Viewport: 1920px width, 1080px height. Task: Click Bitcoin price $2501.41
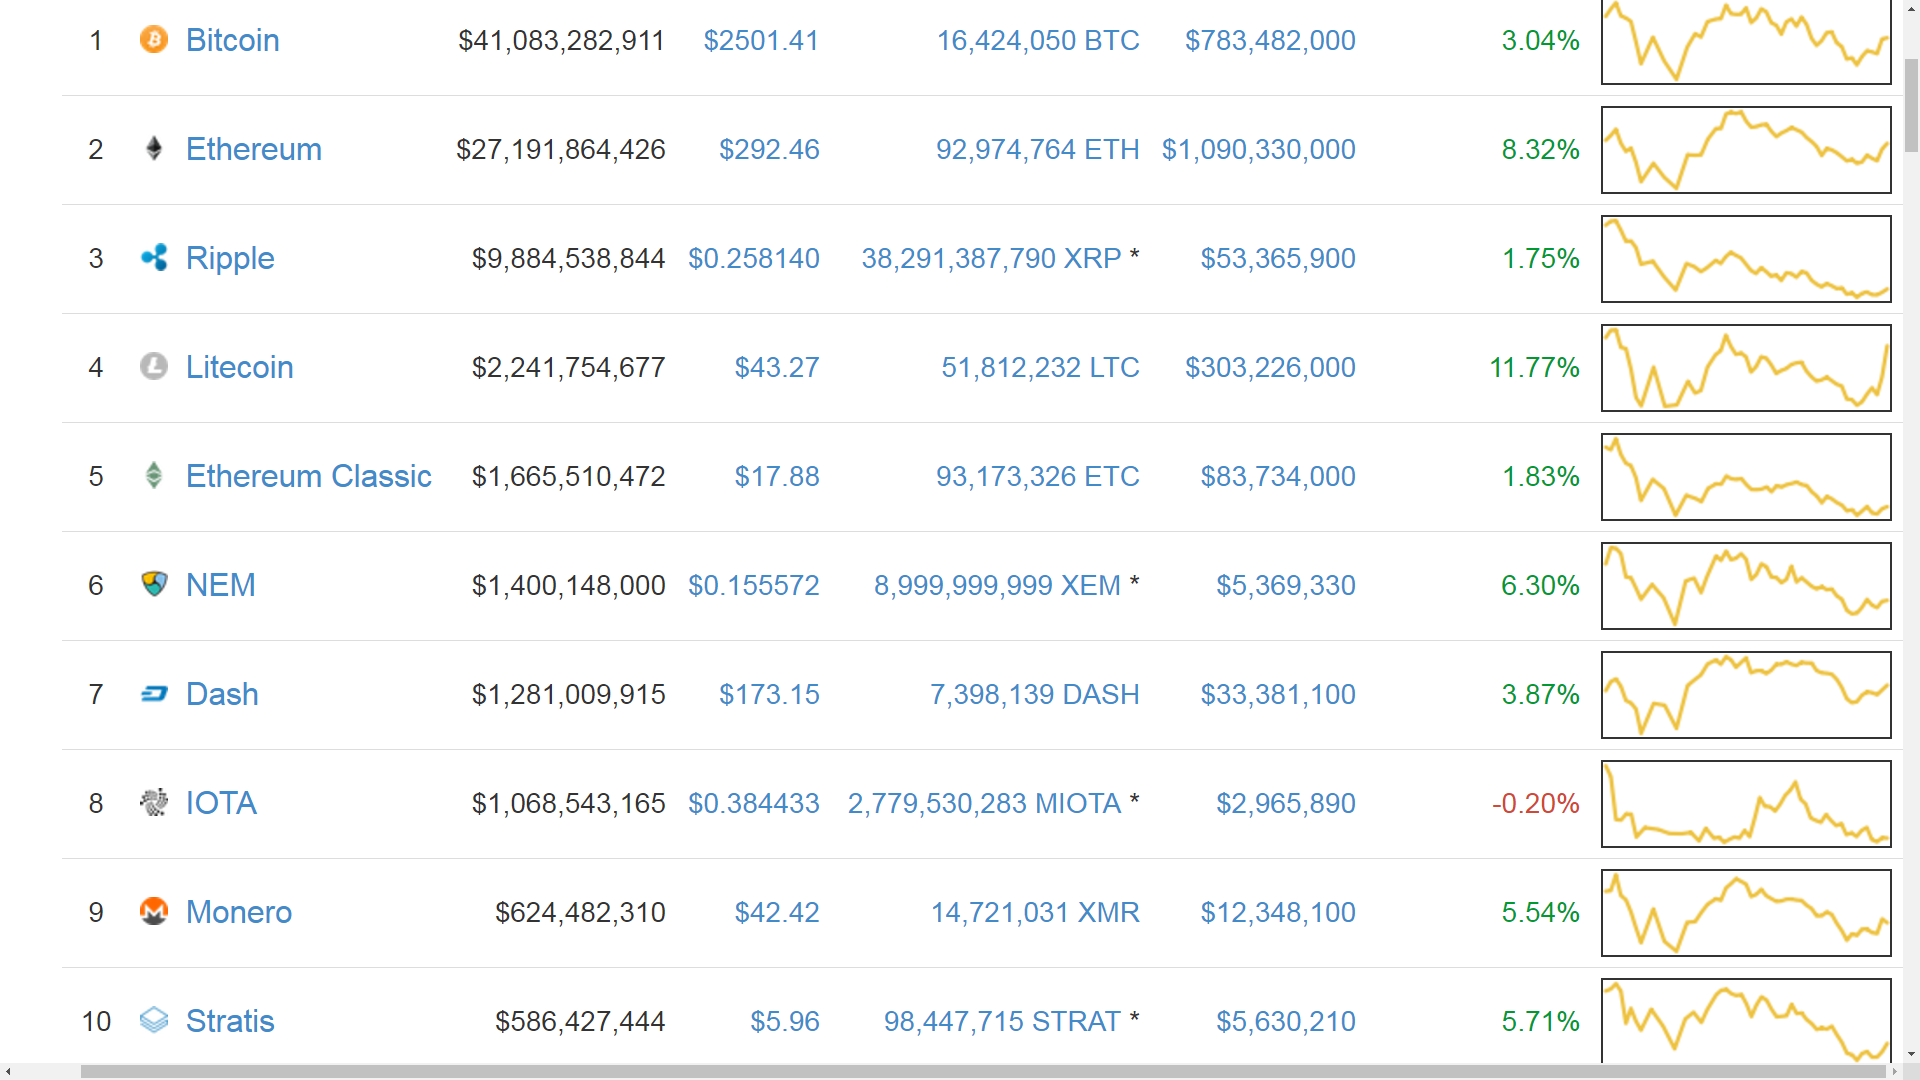click(x=761, y=41)
